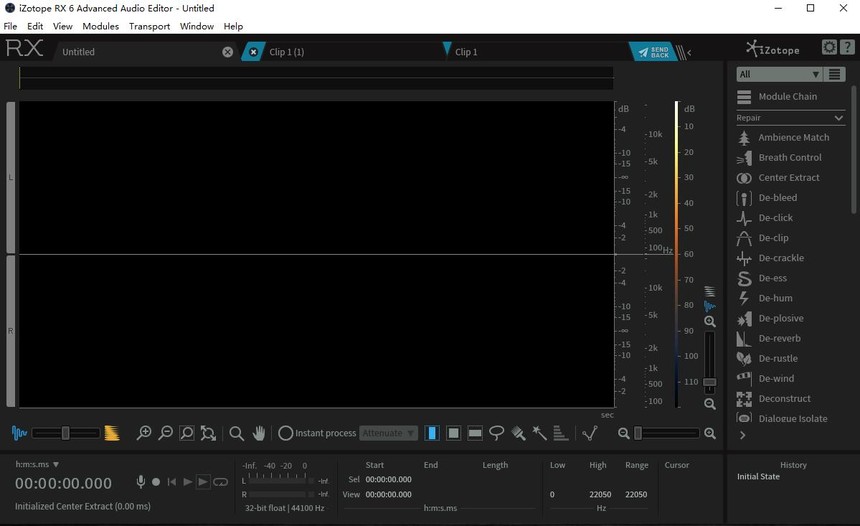Select the time-frequency selection tool

coord(454,433)
